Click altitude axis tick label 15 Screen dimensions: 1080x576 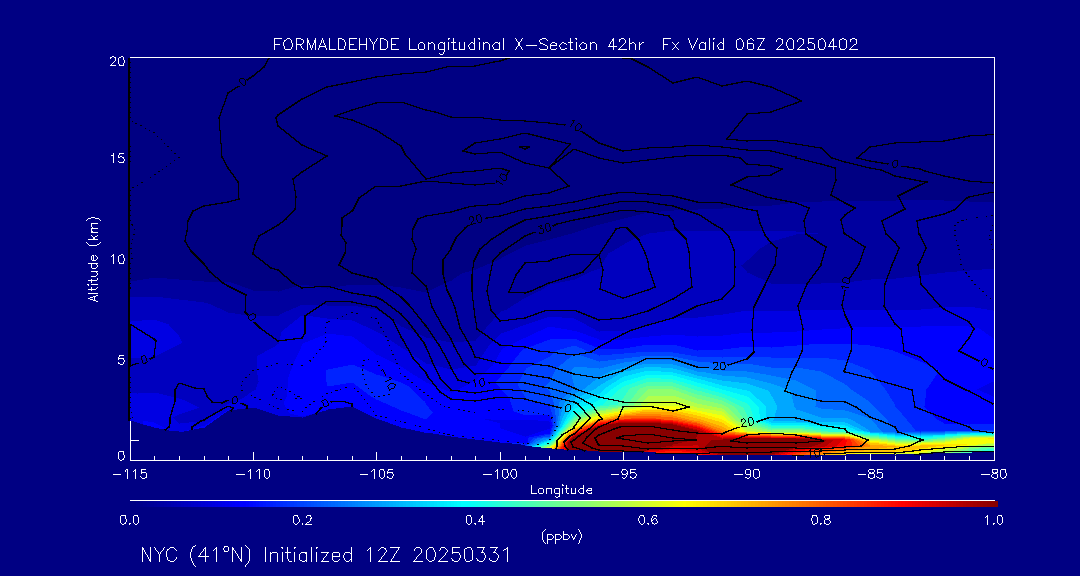pyautogui.click(x=116, y=158)
